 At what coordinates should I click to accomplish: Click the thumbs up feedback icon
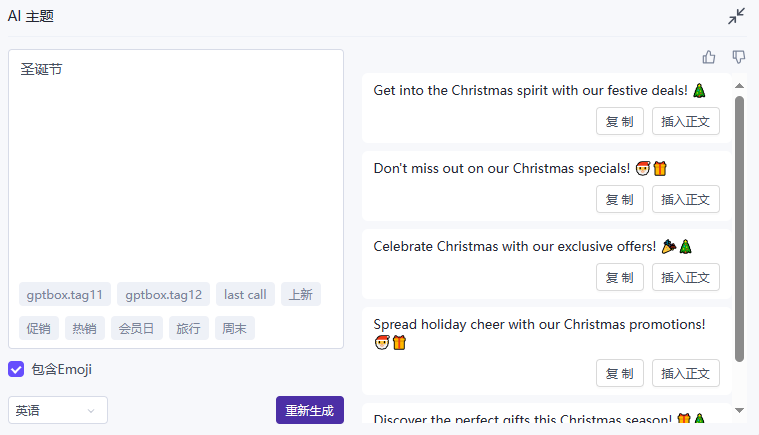click(x=709, y=57)
